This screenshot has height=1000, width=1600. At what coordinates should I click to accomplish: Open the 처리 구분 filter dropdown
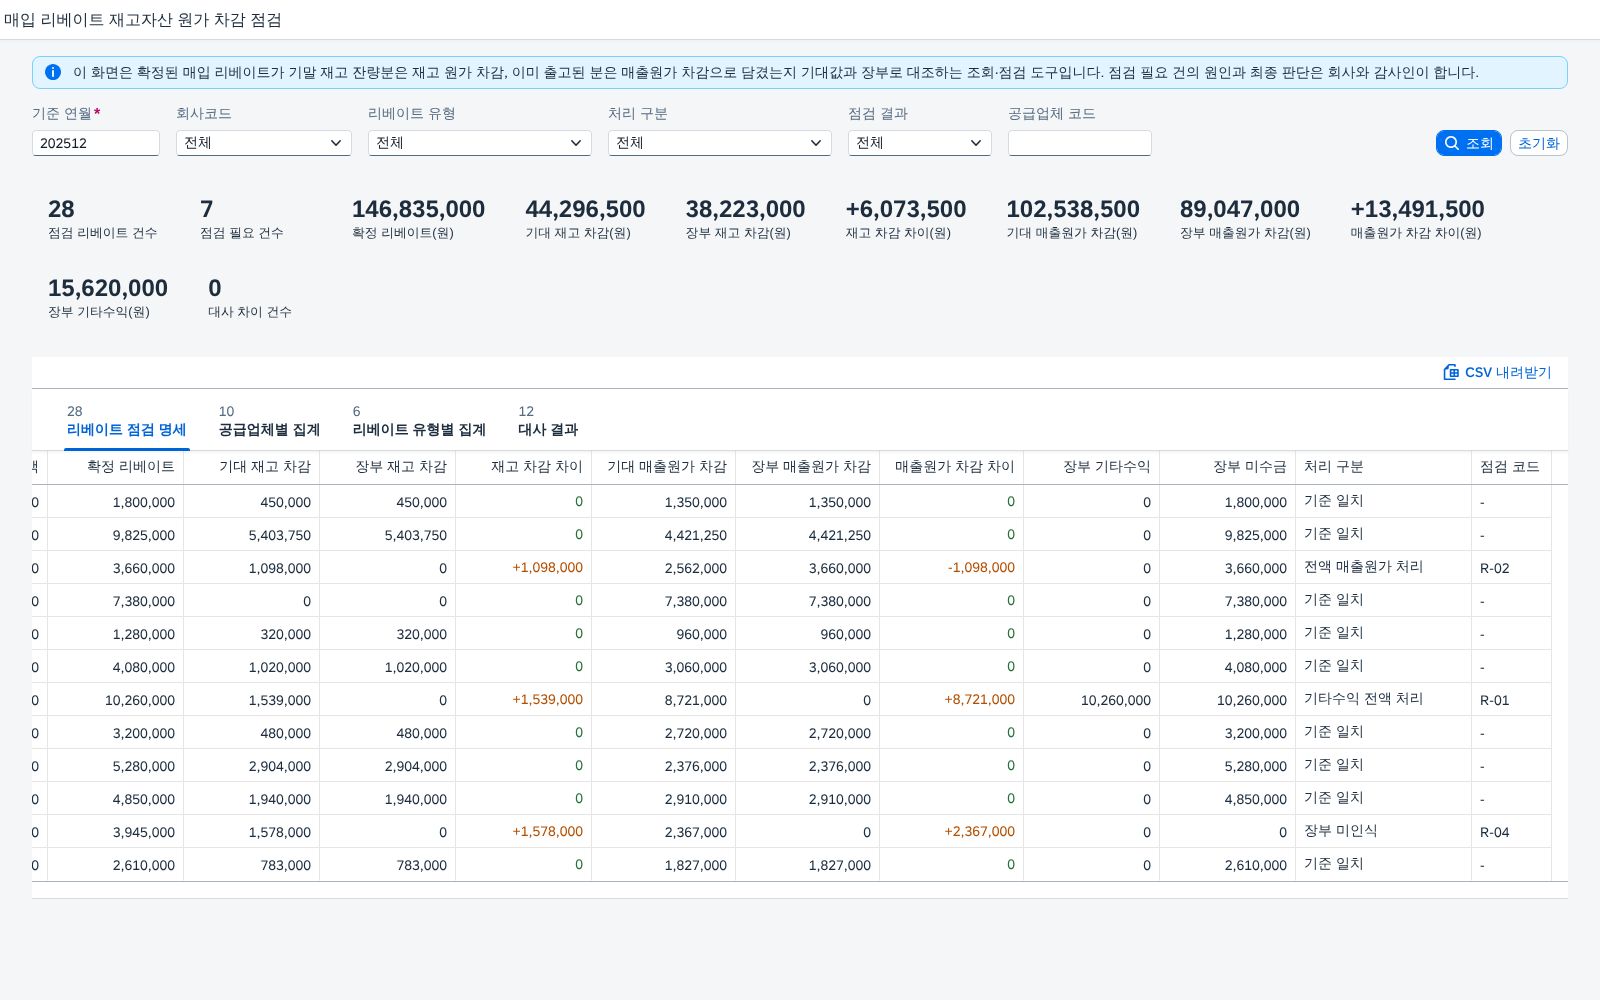pyautogui.click(x=720, y=143)
